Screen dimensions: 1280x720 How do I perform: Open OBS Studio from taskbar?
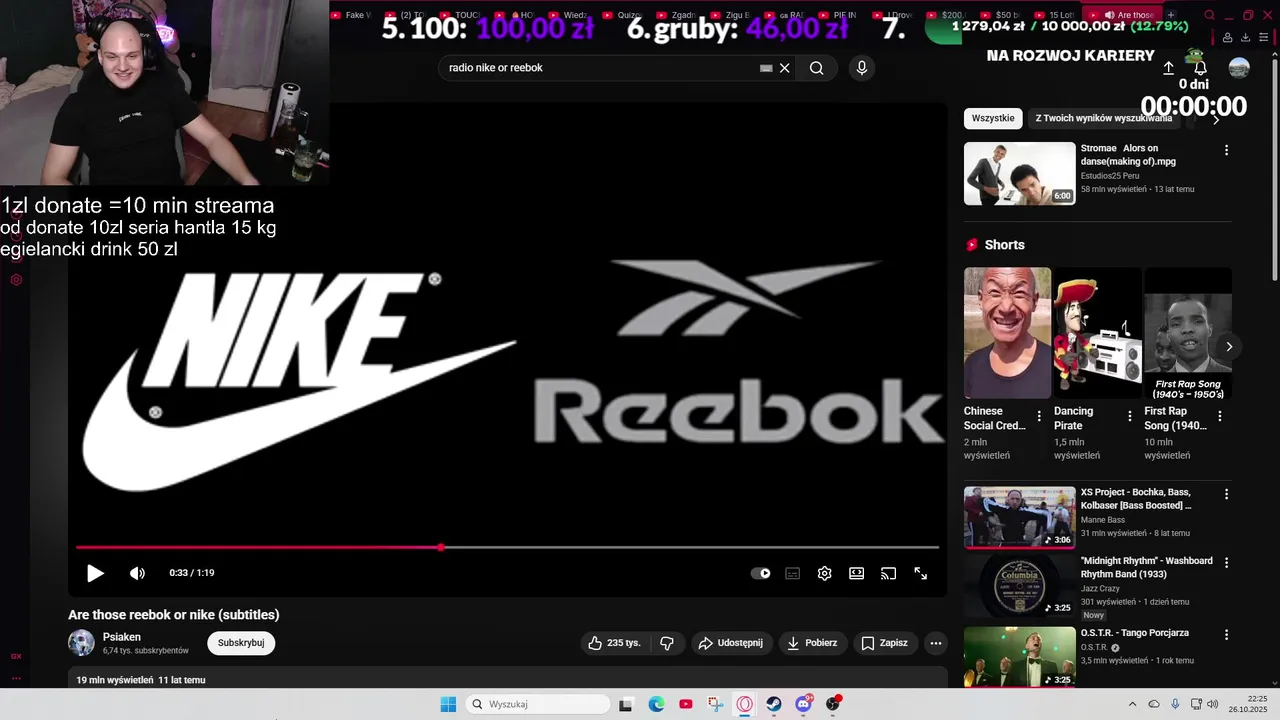click(x=833, y=704)
